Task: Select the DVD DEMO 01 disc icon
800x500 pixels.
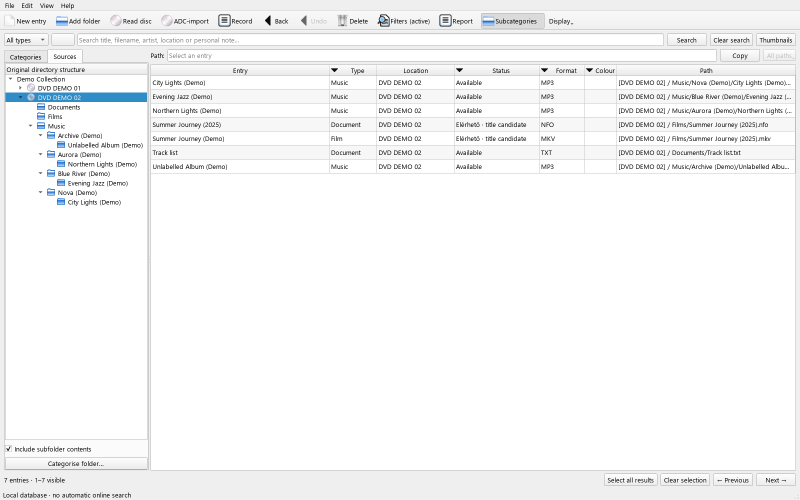Action: 31,88
